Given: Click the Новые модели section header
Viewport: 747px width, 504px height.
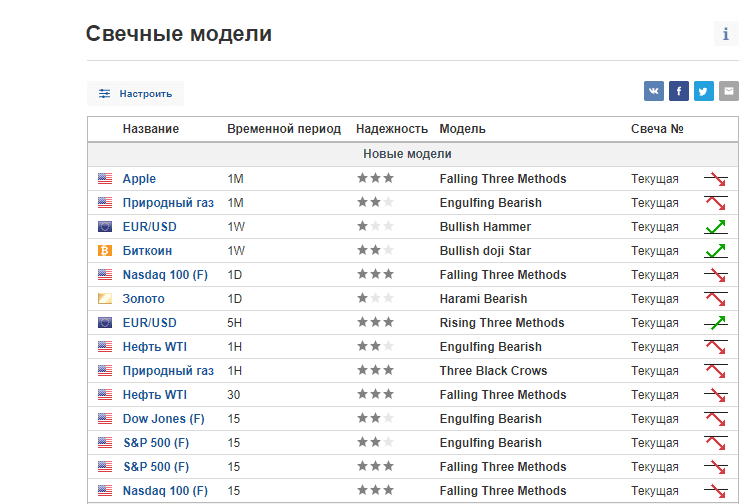Looking at the screenshot, I should pos(407,154).
